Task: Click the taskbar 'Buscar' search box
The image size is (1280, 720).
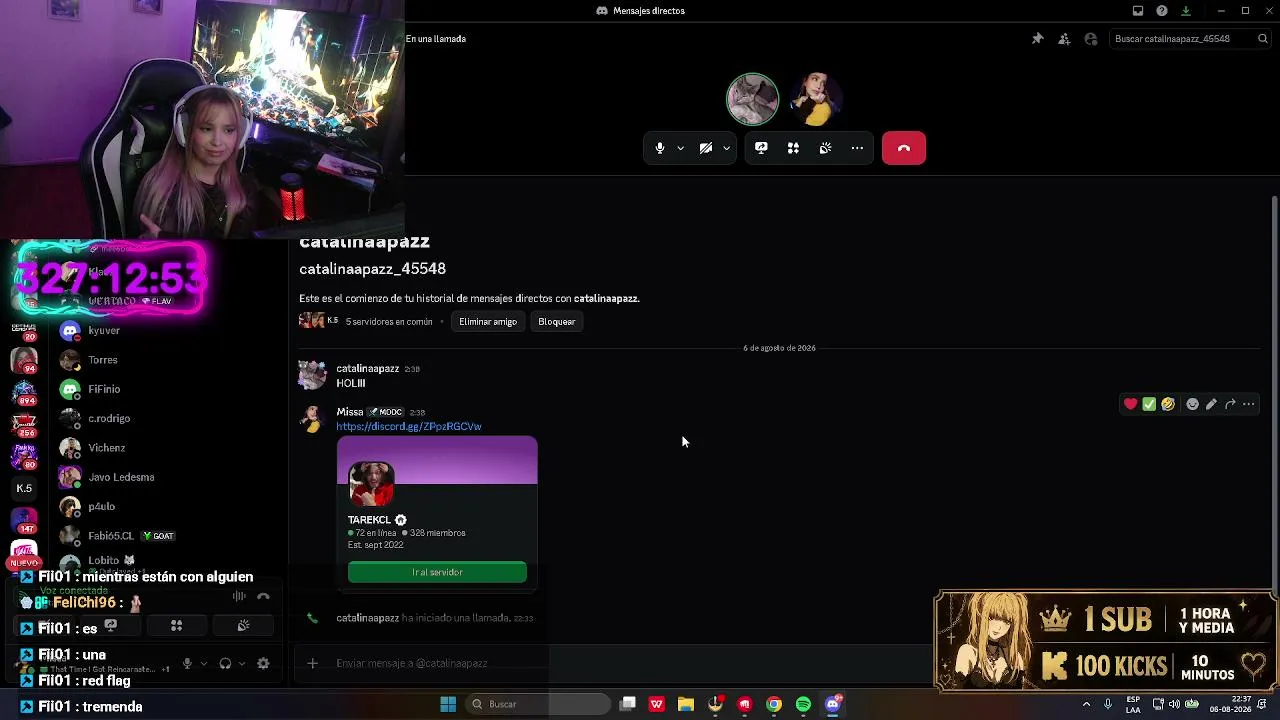Action: pyautogui.click(x=538, y=704)
